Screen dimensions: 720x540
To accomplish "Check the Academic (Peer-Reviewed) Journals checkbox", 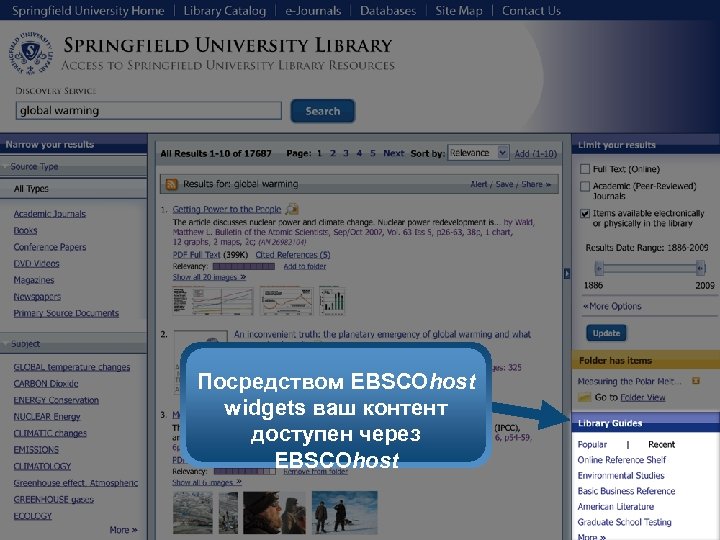I will click(585, 186).
